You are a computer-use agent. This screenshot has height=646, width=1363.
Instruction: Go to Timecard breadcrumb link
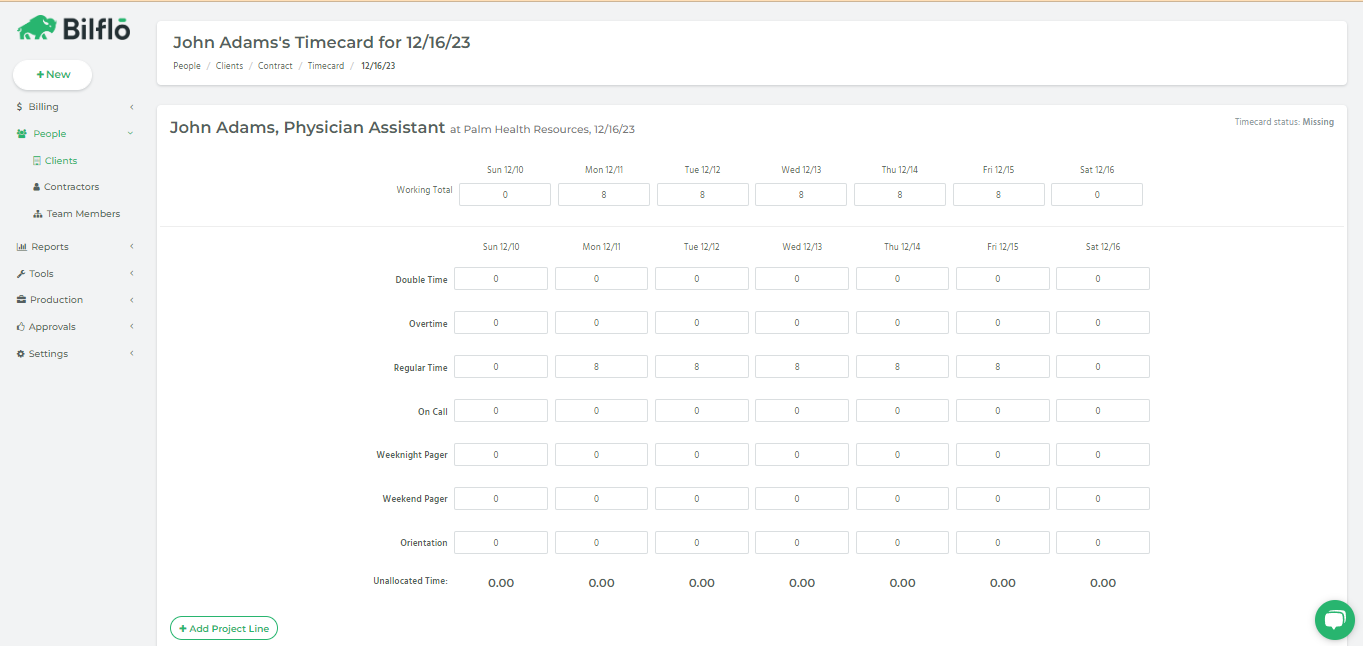[326, 66]
